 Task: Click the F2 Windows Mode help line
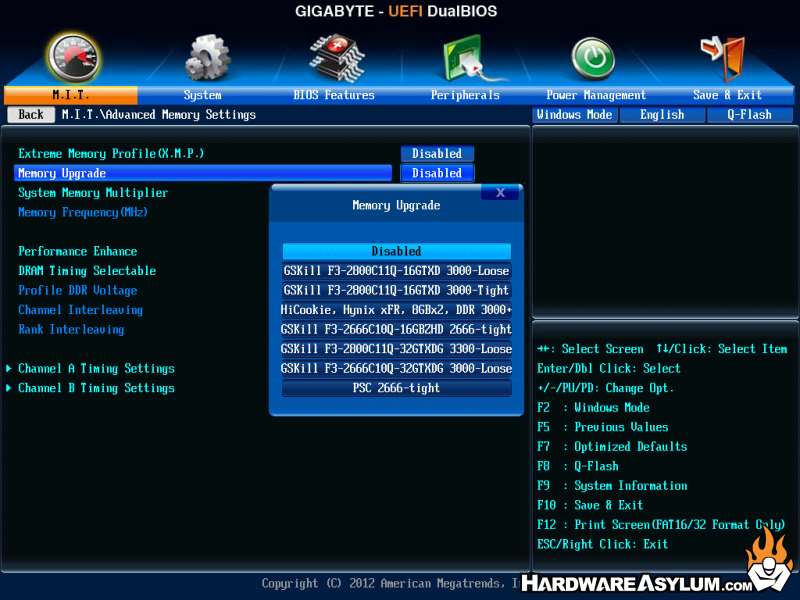click(x=593, y=408)
